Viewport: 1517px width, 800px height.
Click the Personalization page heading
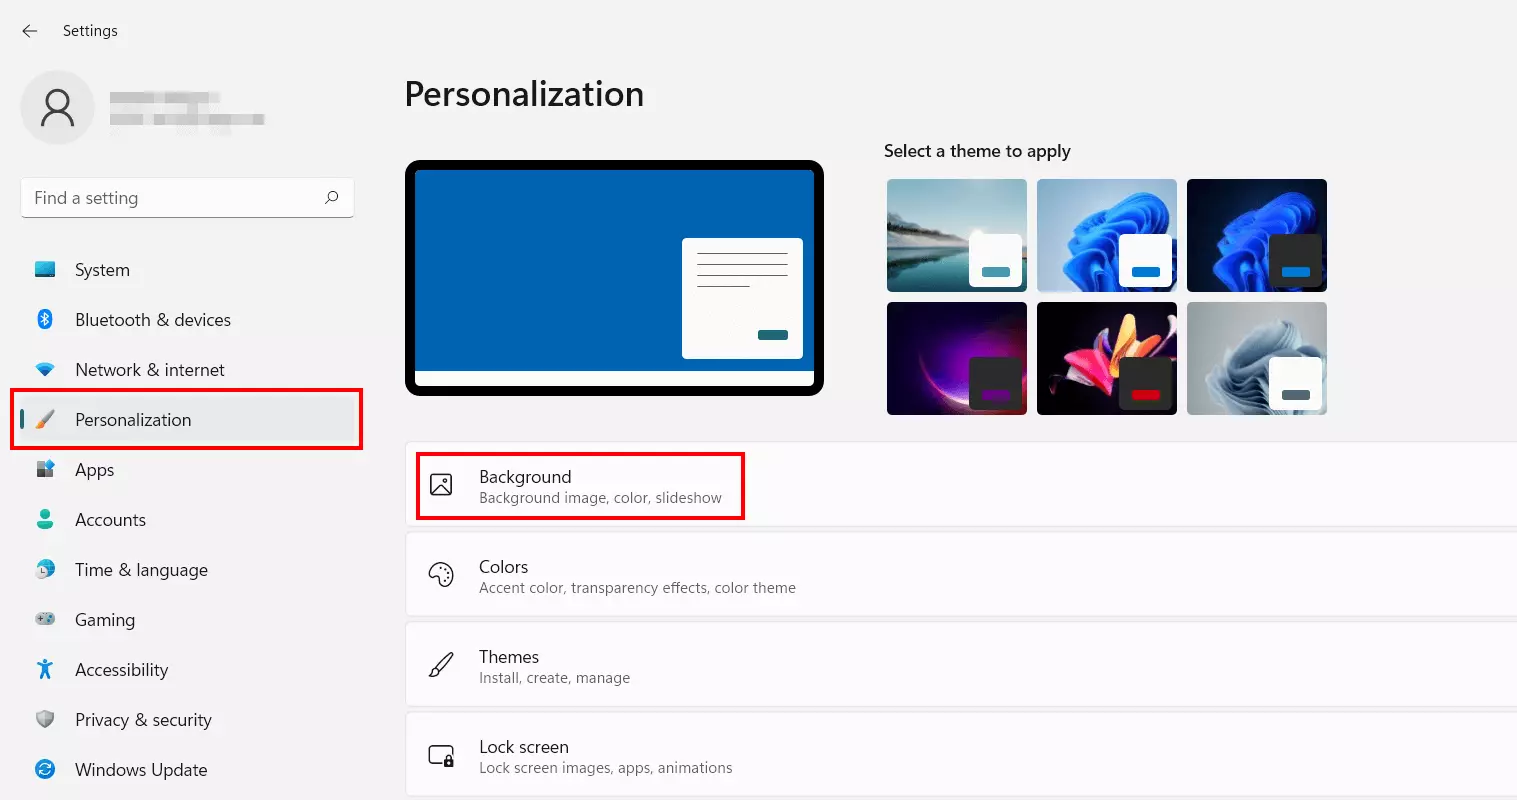tap(524, 94)
